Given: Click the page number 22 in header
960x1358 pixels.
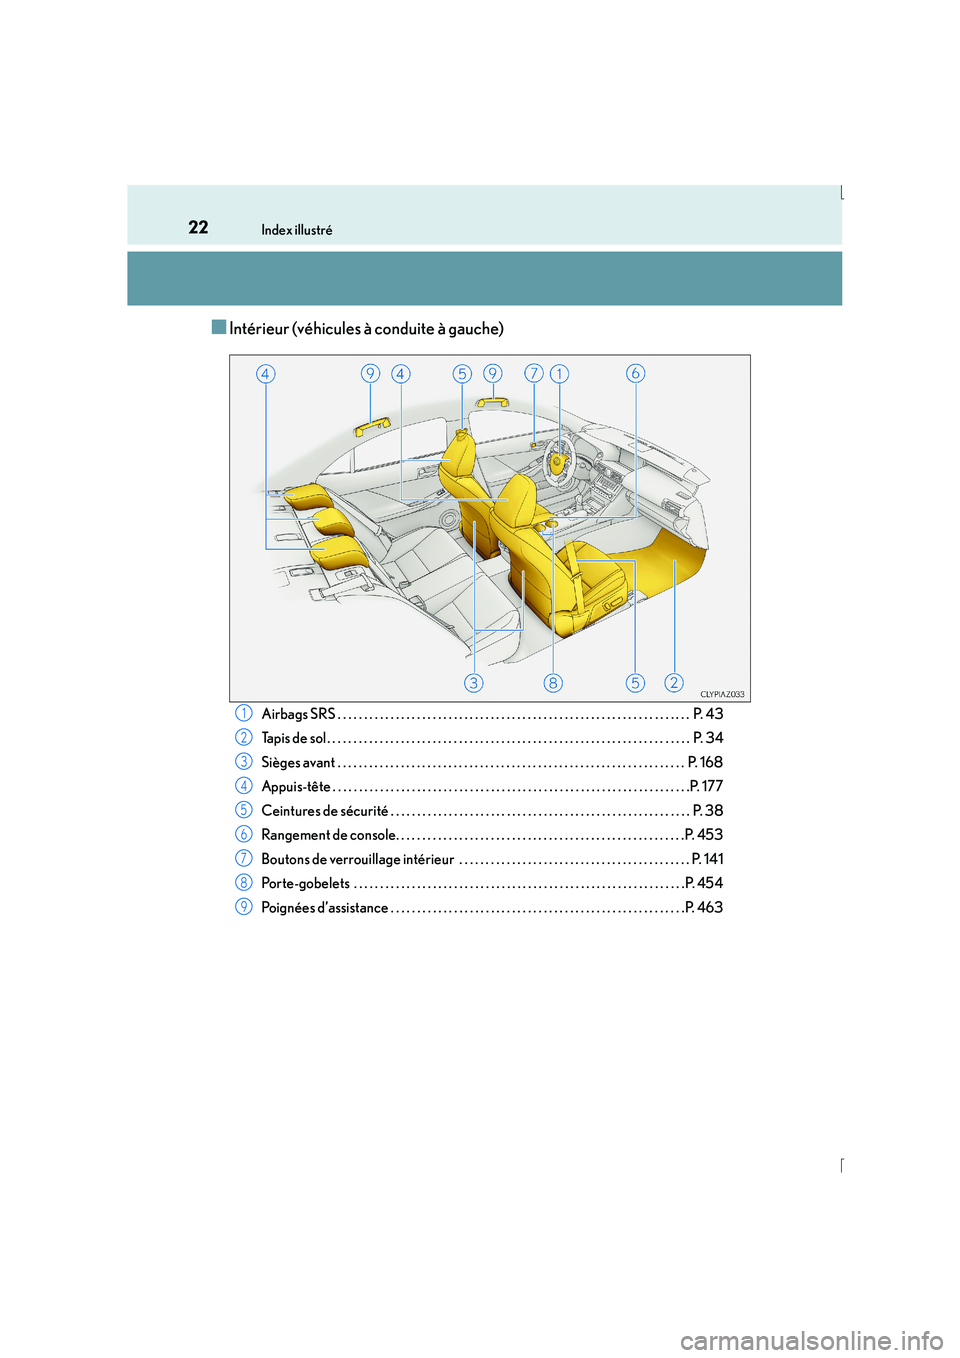Looking at the screenshot, I should (198, 227).
